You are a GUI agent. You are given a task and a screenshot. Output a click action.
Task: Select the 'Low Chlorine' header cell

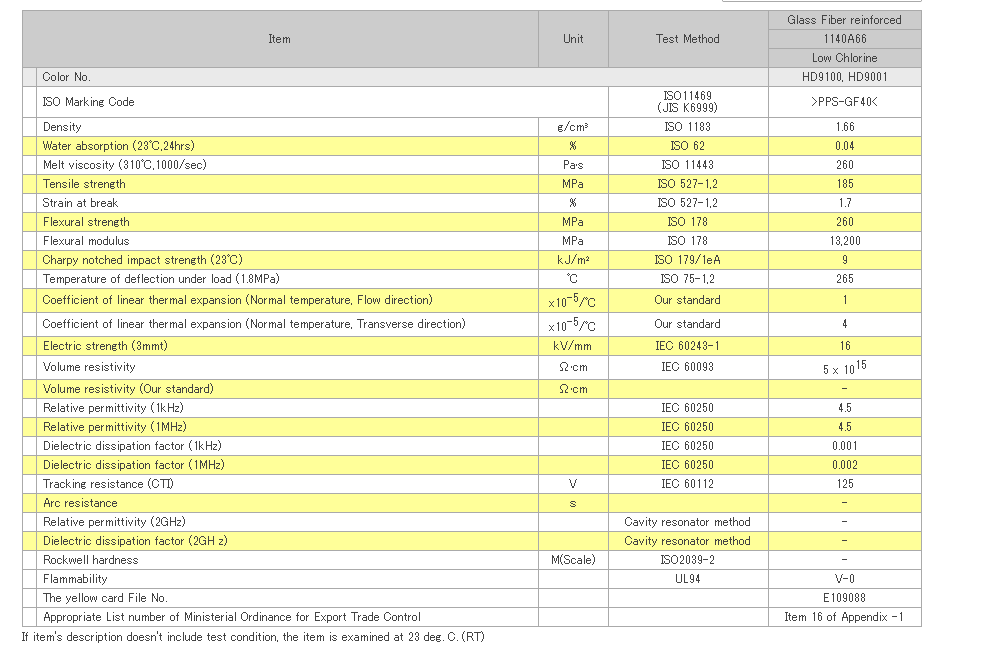point(844,58)
